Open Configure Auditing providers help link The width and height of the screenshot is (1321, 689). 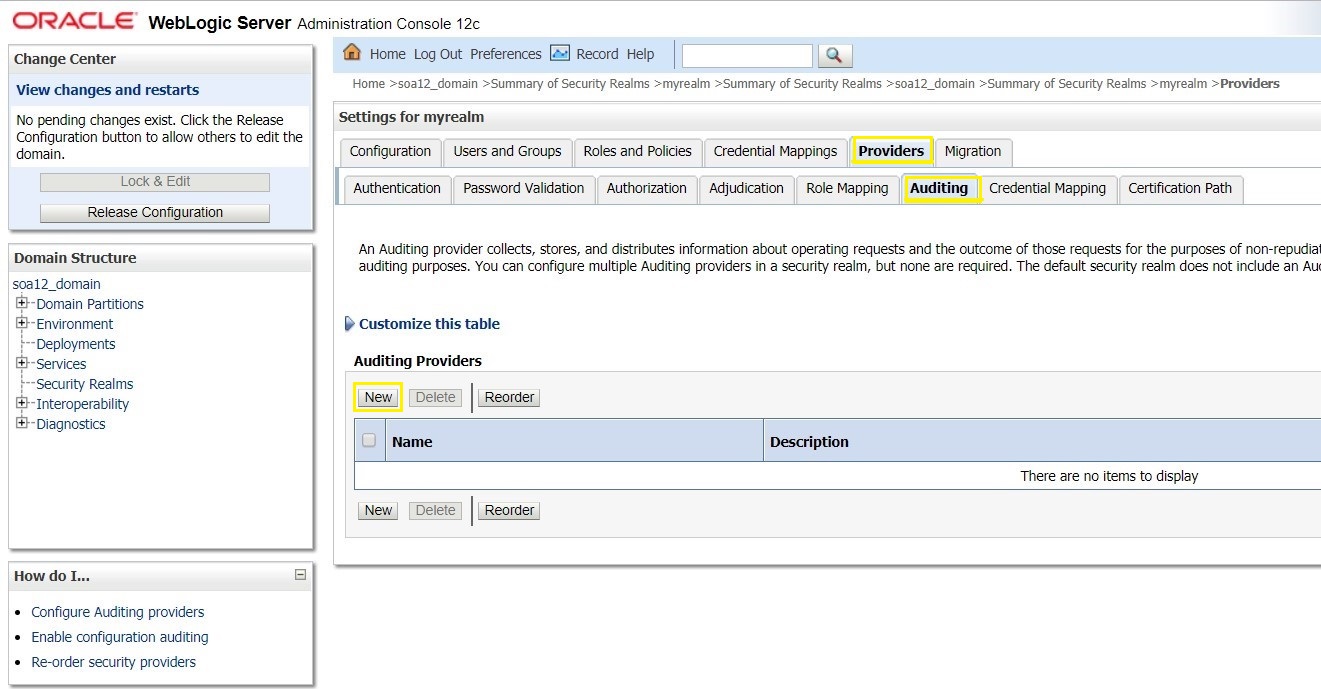click(x=117, y=612)
